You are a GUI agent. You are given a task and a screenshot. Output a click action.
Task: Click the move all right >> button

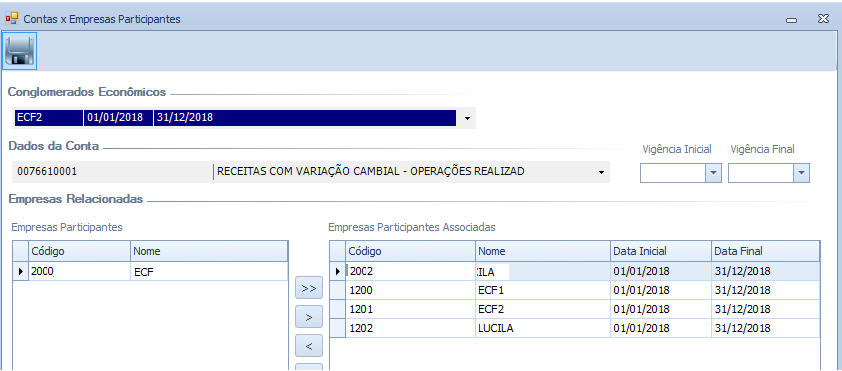pos(309,288)
